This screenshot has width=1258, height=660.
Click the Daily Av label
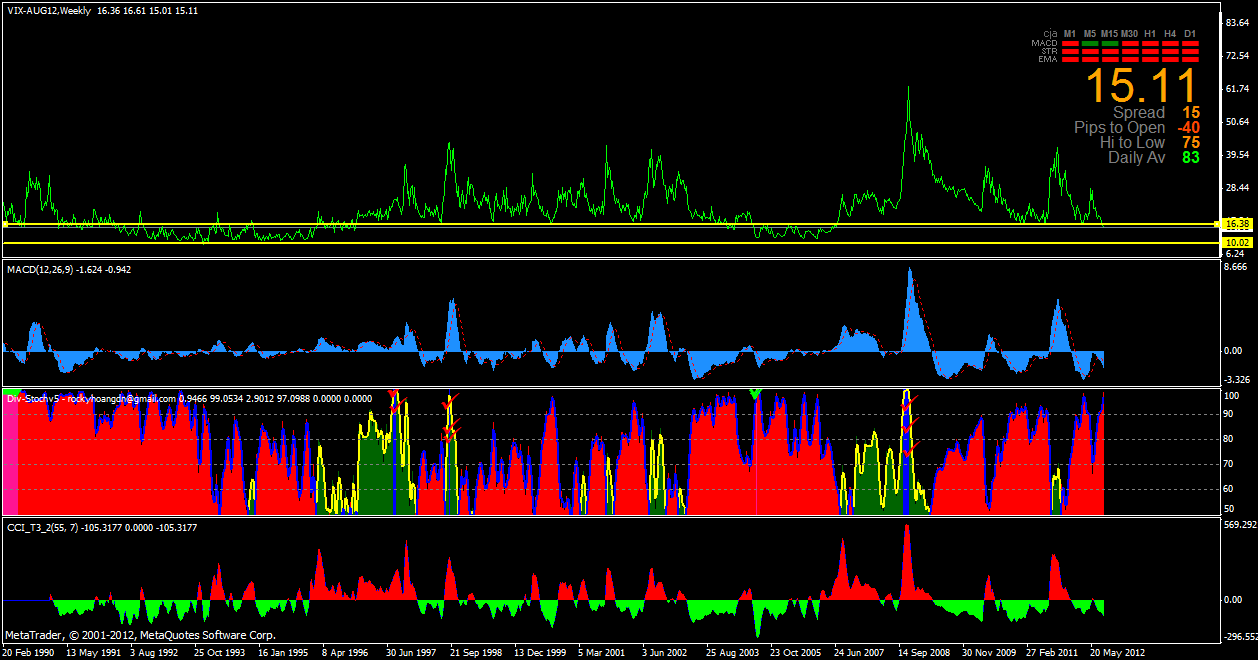click(1137, 157)
